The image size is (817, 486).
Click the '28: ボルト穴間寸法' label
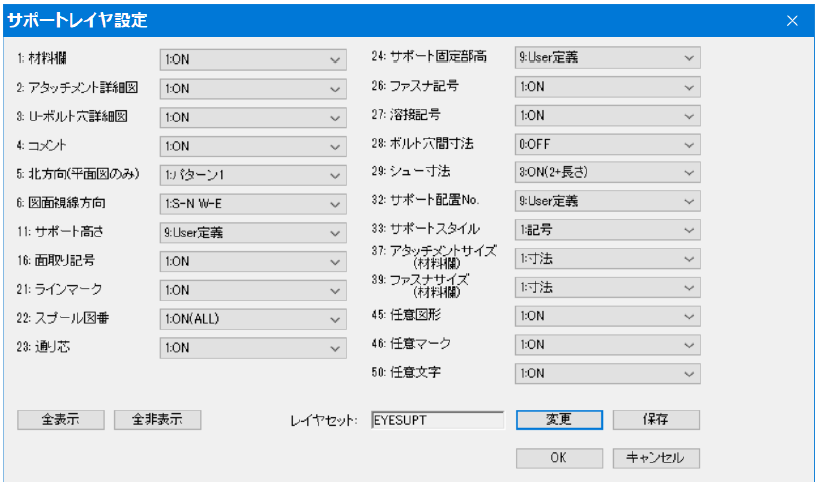pos(423,144)
